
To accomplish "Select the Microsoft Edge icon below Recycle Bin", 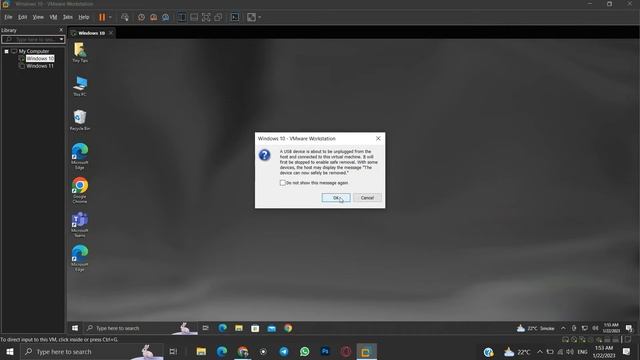I will 80,156.
